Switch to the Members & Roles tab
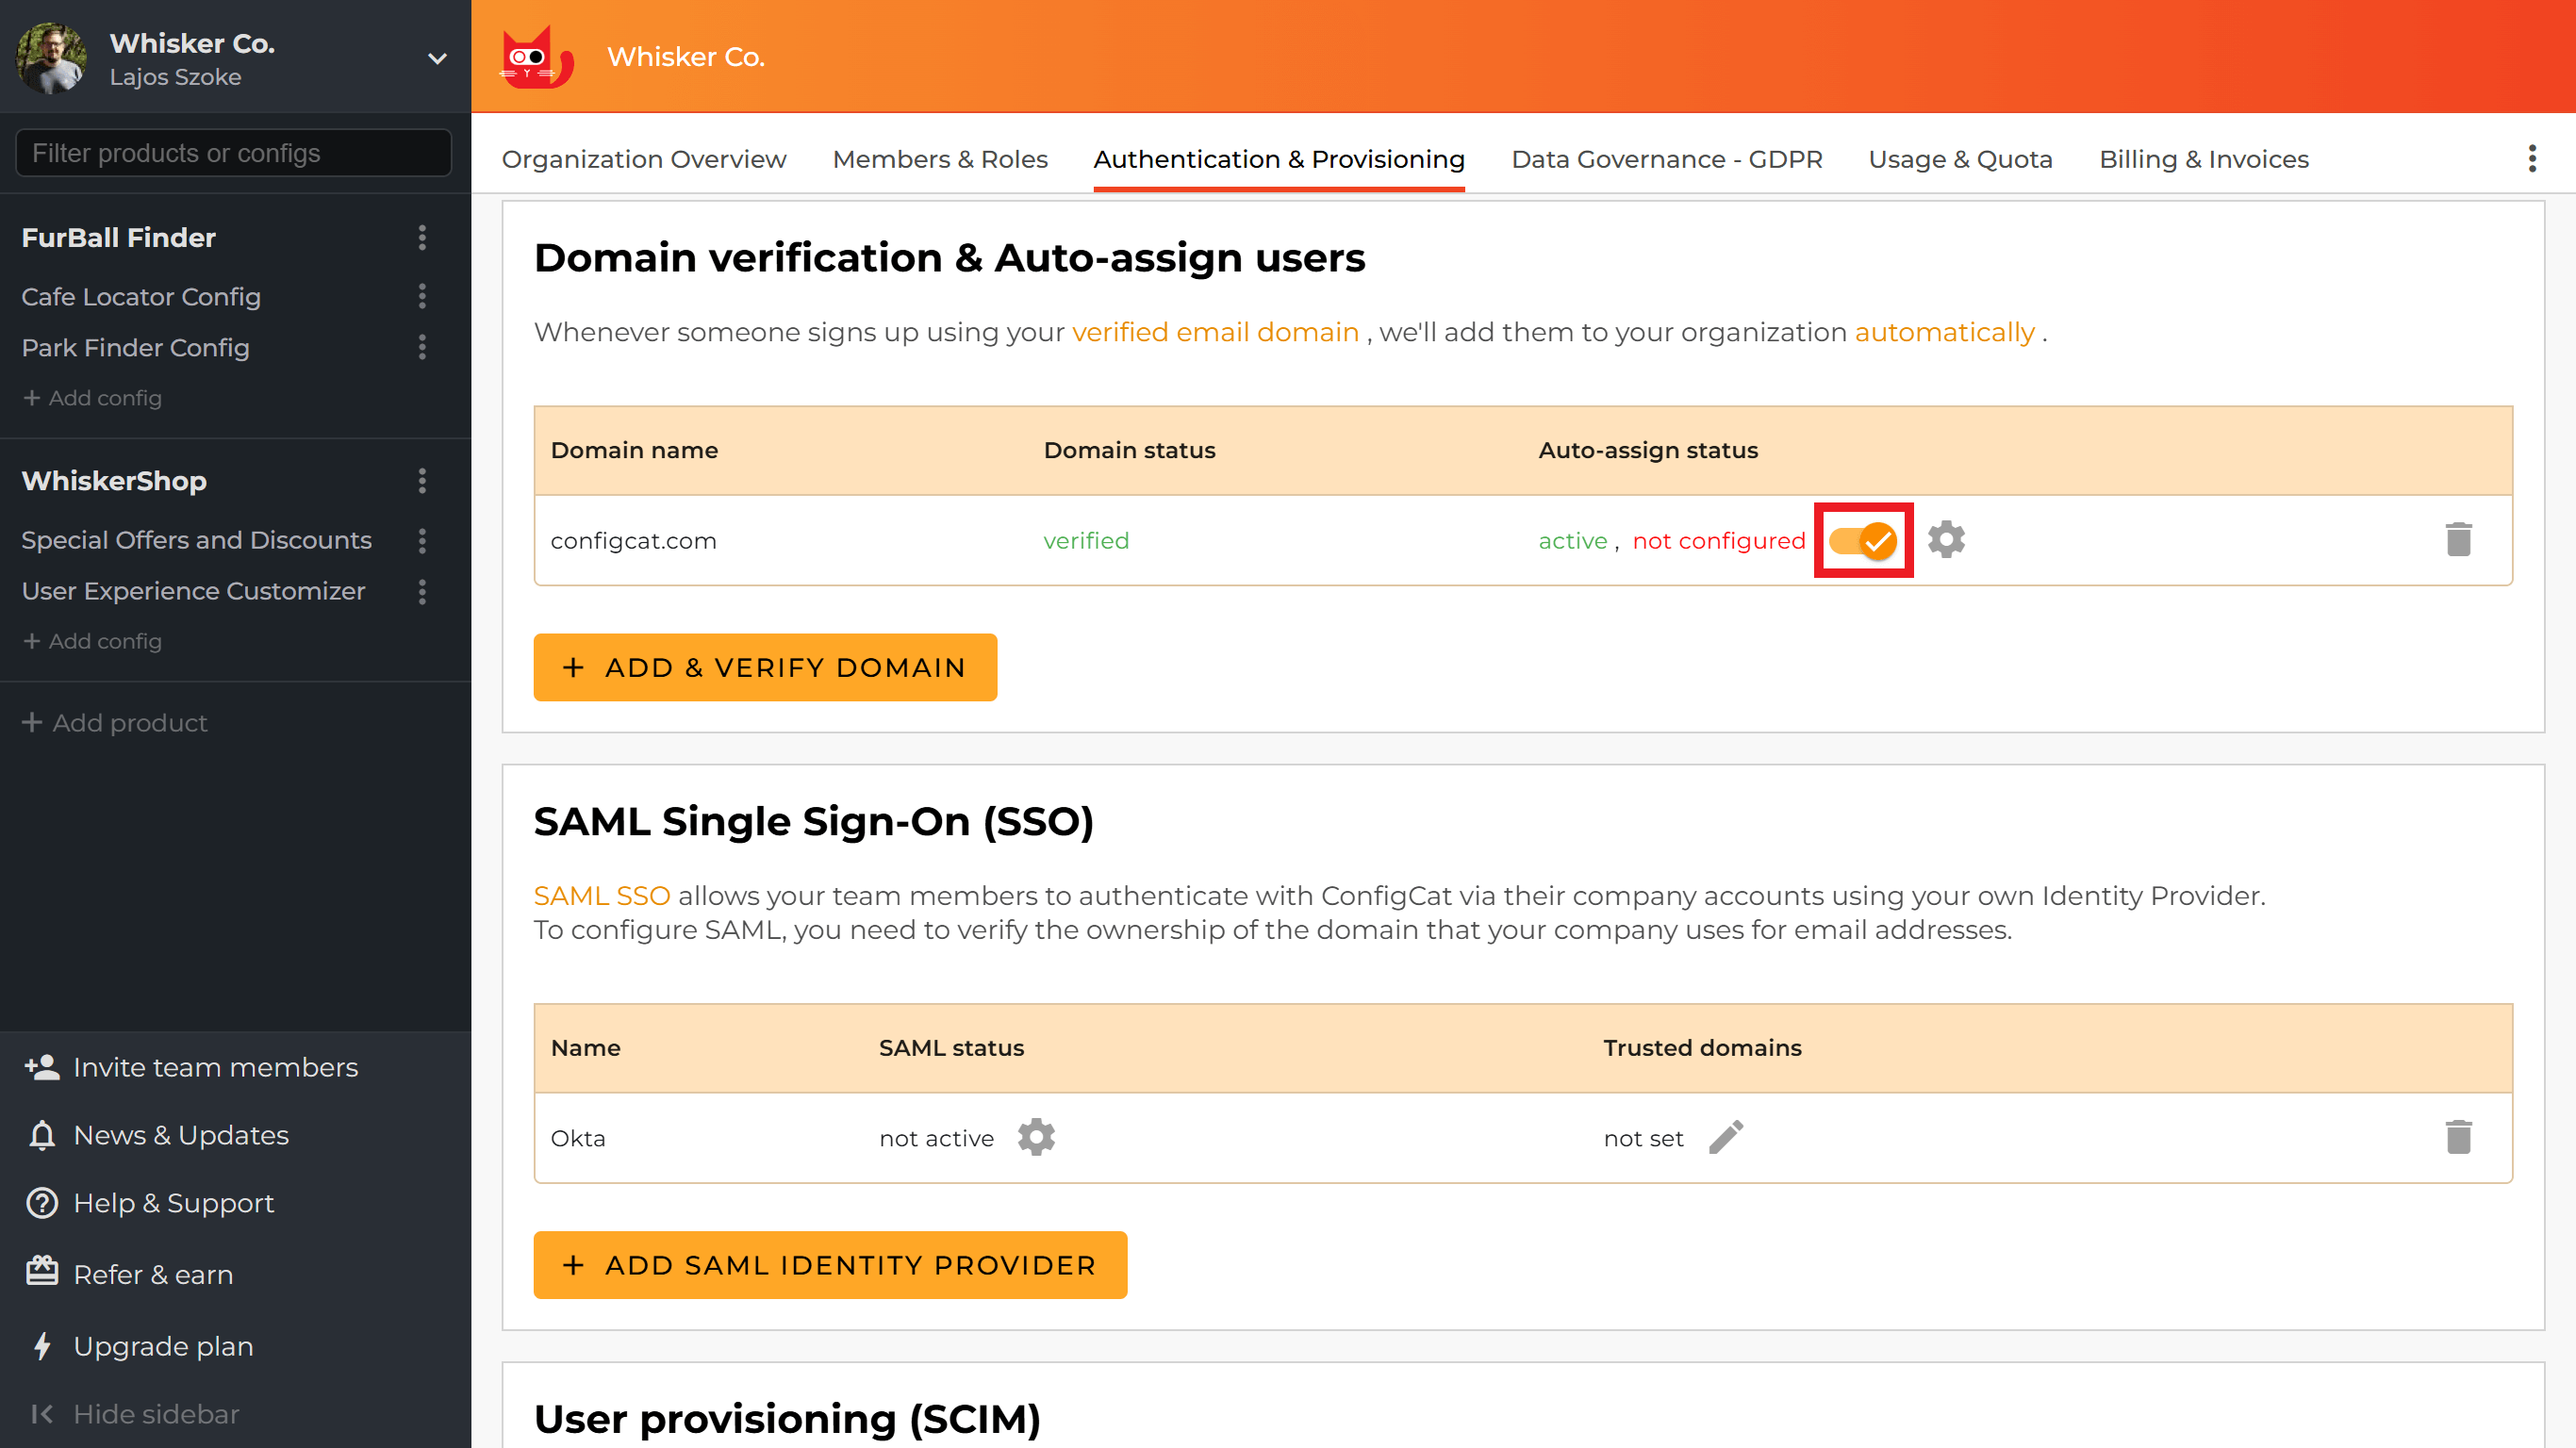2576x1448 pixels. coord(940,158)
